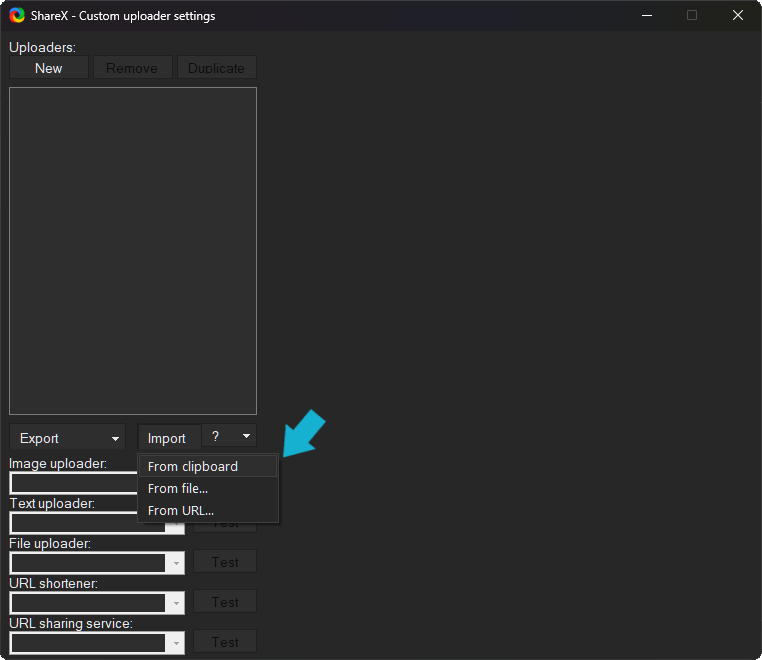Choose From file... in Import menu

[208, 488]
